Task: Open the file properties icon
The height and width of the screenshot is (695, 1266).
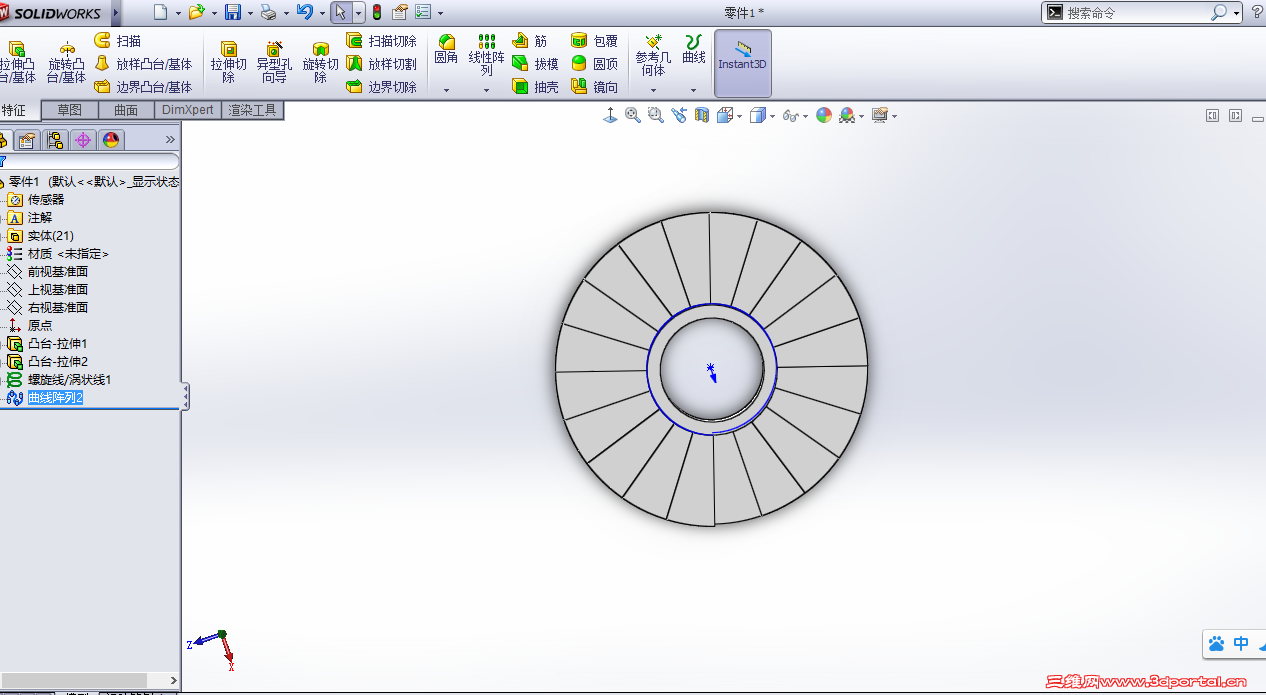Action: click(x=400, y=12)
